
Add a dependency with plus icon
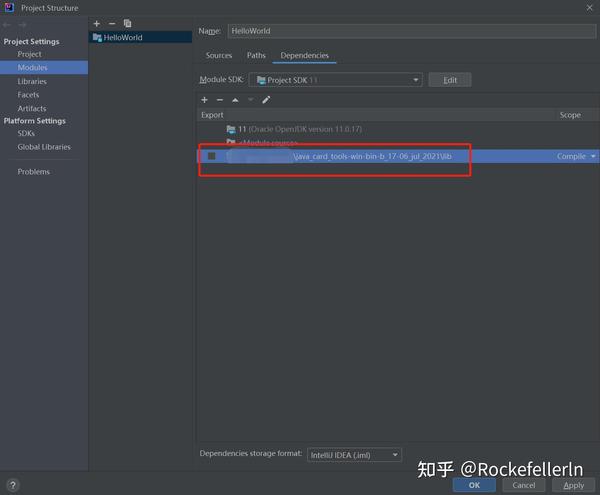204,100
